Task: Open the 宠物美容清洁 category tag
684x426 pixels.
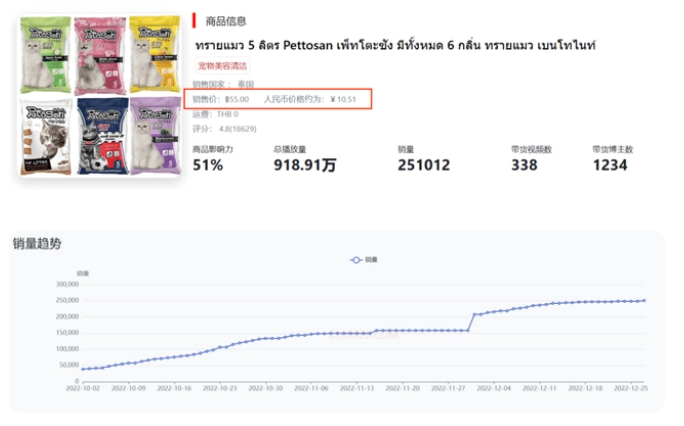Action: (222, 66)
